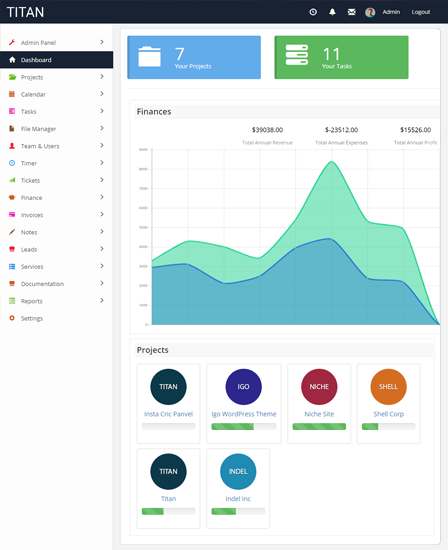Click the Projects folder icon in sidebar
448x550 pixels.
coord(12,77)
